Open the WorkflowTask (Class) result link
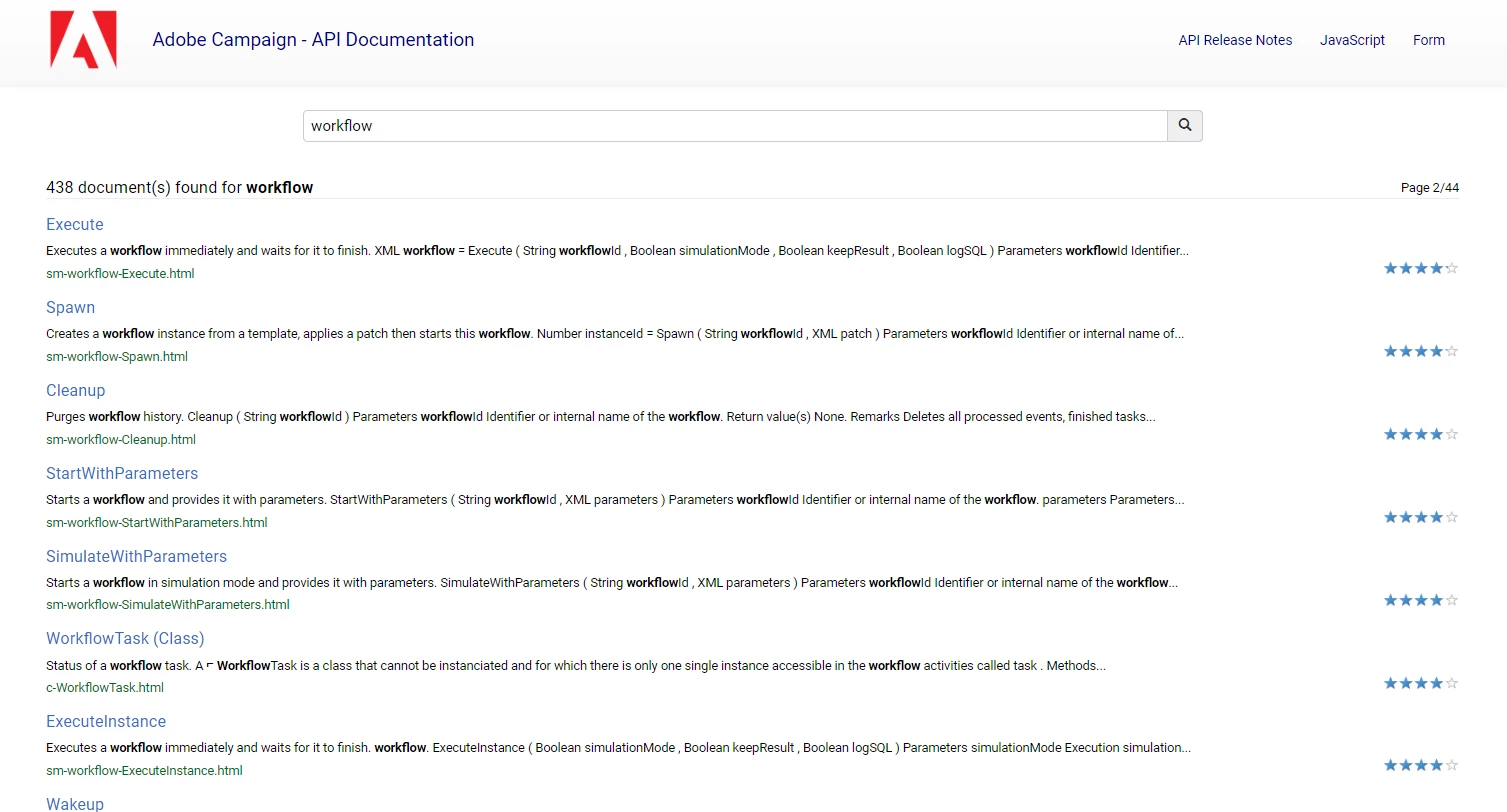1507x812 pixels. point(125,638)
